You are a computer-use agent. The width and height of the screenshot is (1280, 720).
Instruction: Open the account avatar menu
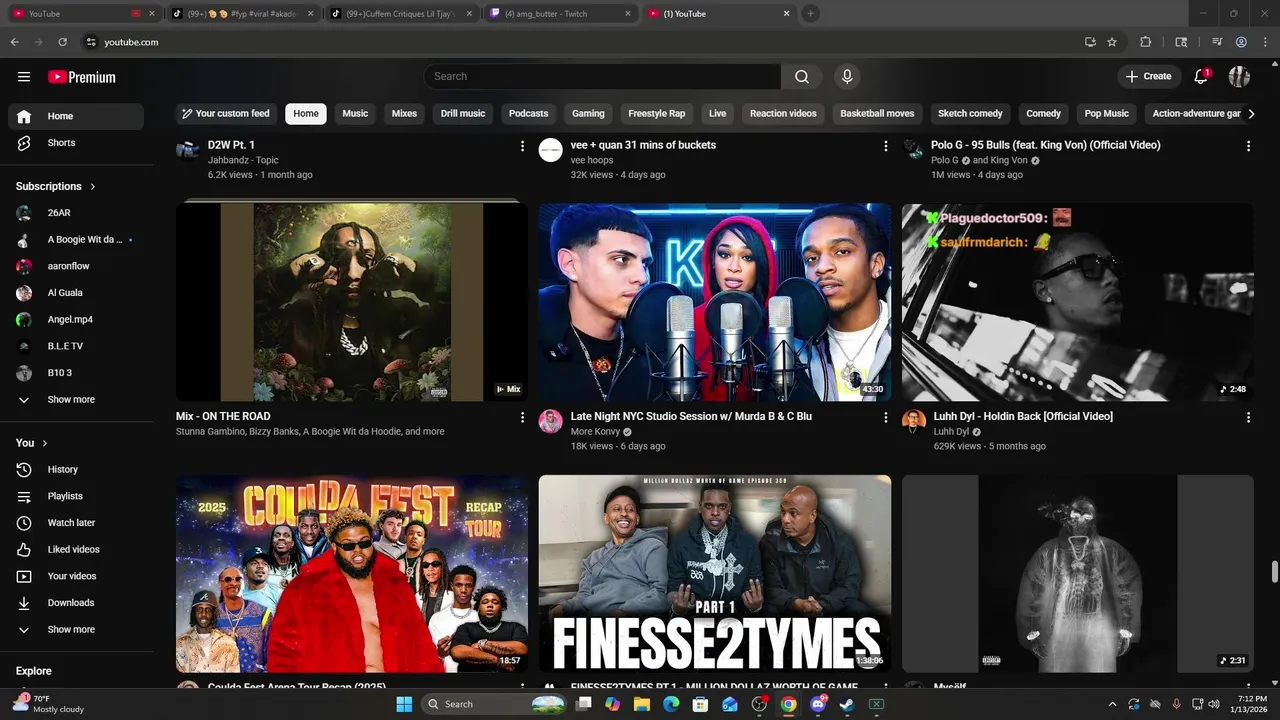coord(1239,77)
